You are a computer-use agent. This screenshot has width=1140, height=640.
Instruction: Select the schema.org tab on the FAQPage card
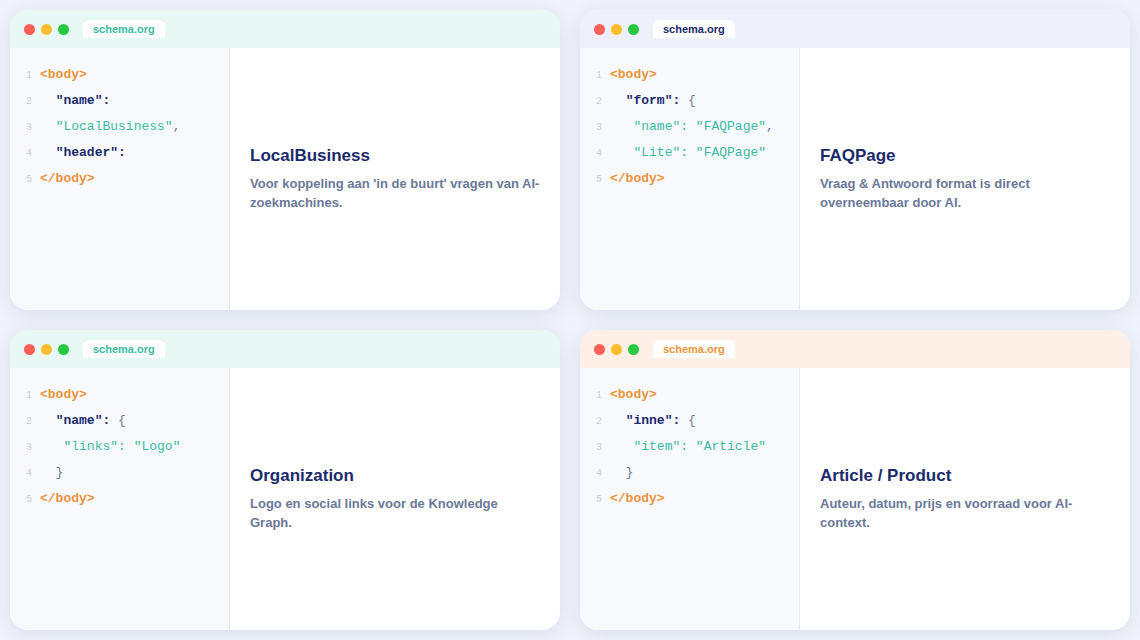(x=693, y=29)
